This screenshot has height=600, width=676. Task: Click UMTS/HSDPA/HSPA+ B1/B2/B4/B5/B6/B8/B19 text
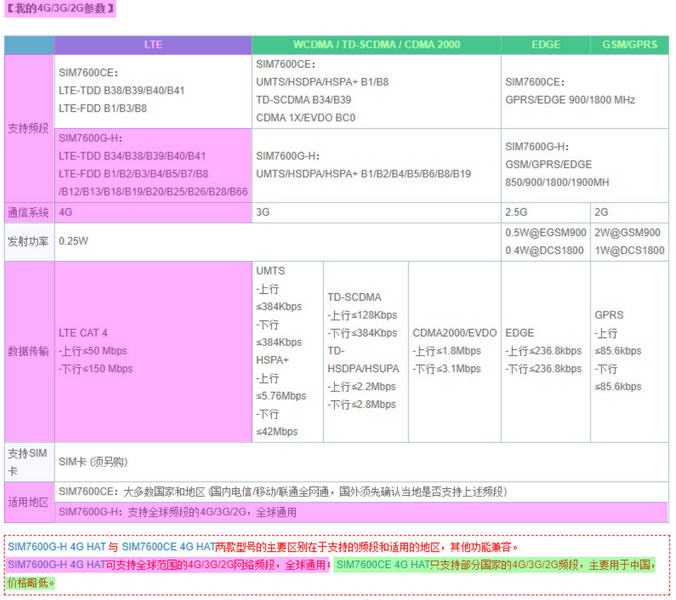[x=363, y=174]
